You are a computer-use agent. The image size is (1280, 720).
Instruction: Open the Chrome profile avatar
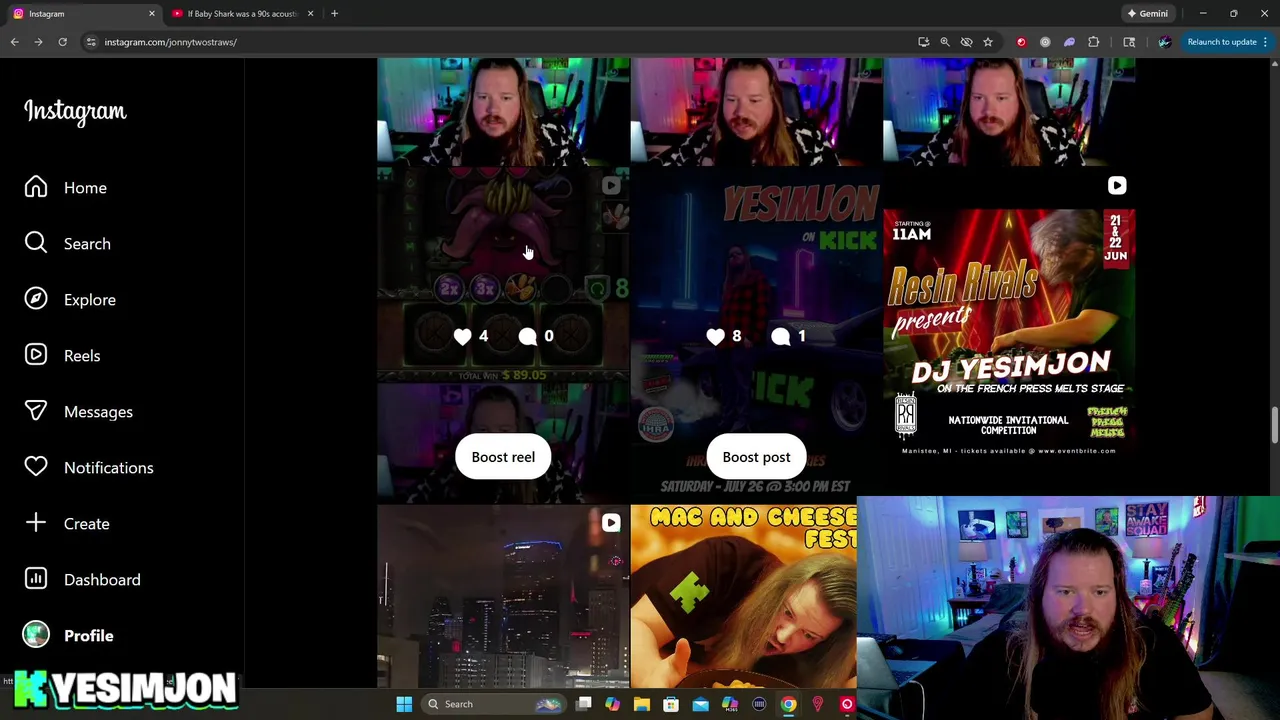[x=1164, y=42]
